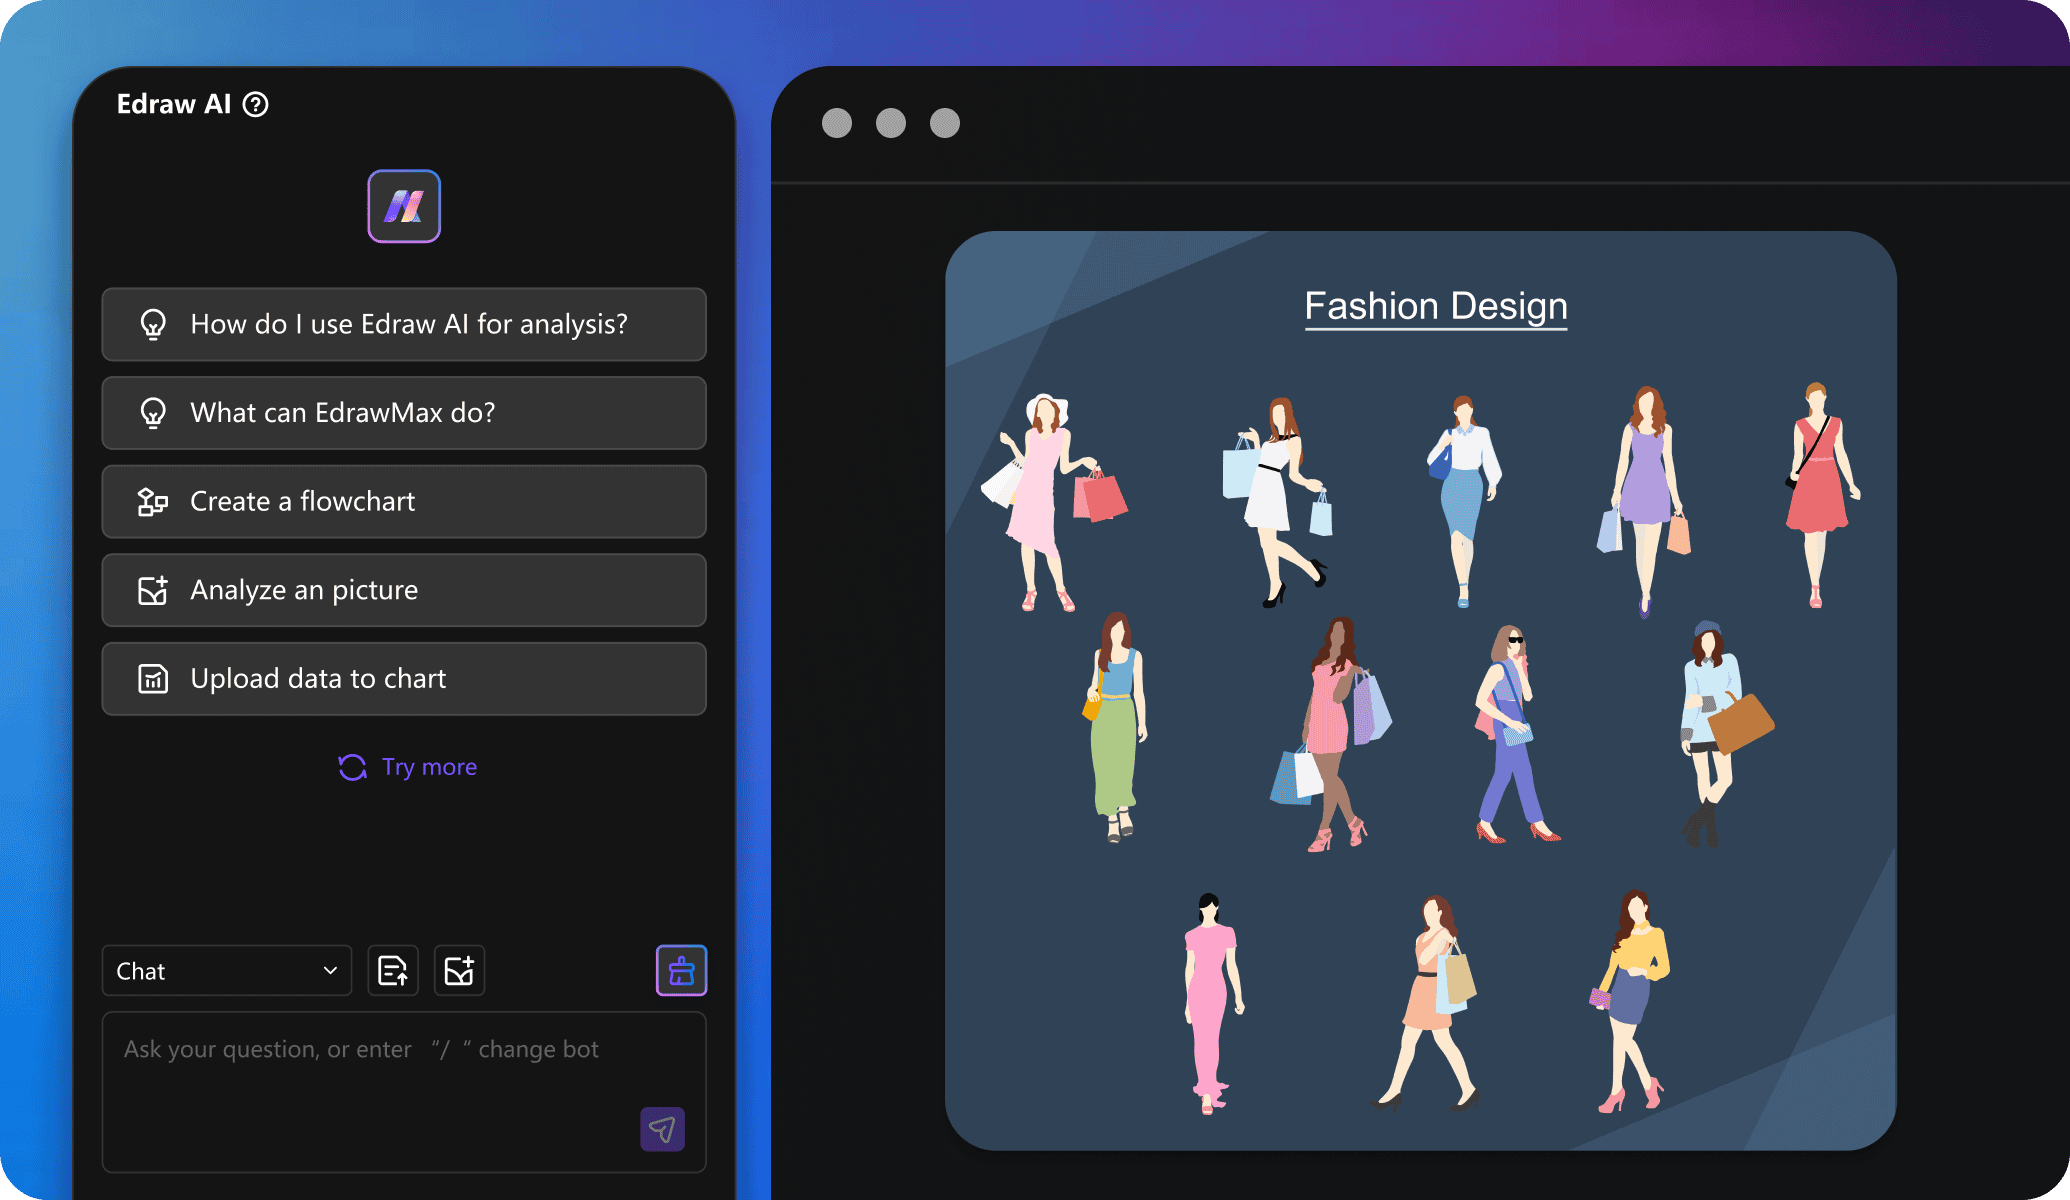2070x1200 pixels.
Task: Select the Chat dropdown menu item
Action: click(221, 971)
